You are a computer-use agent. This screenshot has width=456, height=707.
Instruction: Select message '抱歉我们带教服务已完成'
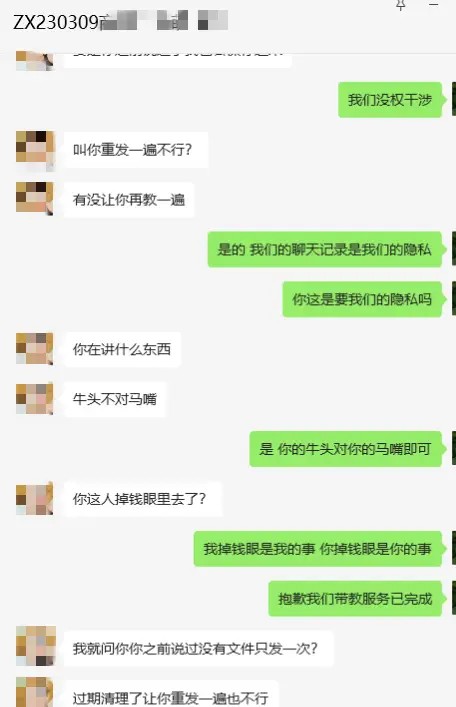(x=355, y=599)
